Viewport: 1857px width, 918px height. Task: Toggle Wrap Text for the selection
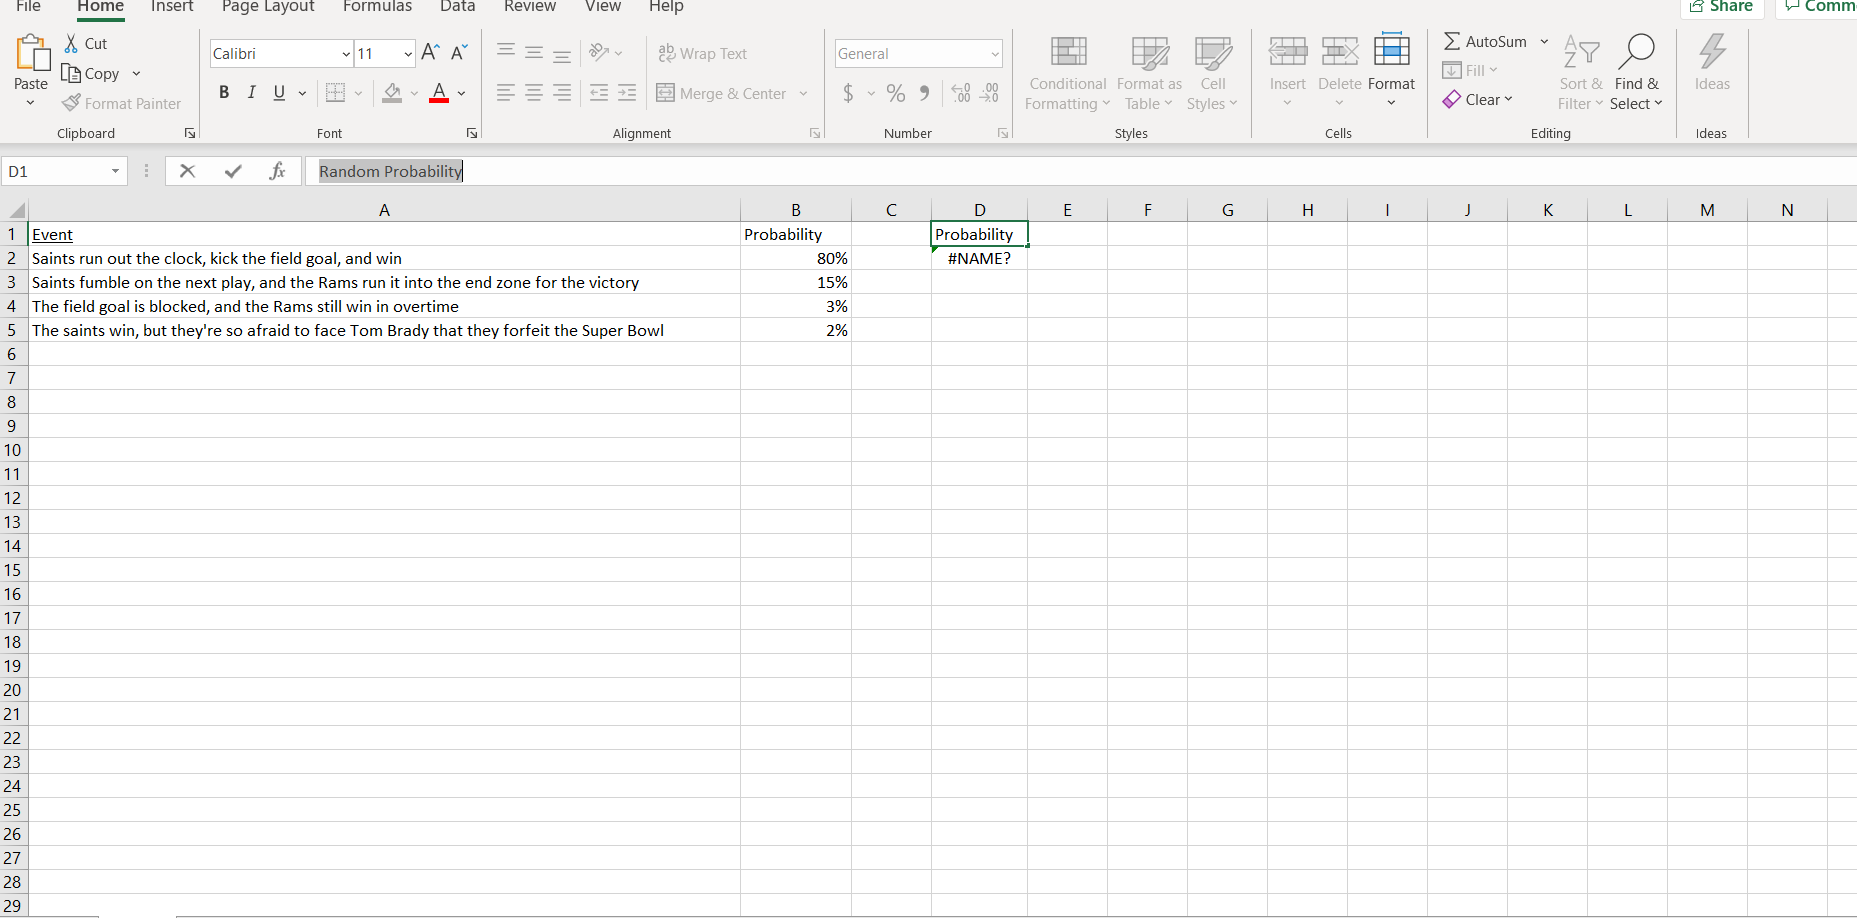[703, 53]
